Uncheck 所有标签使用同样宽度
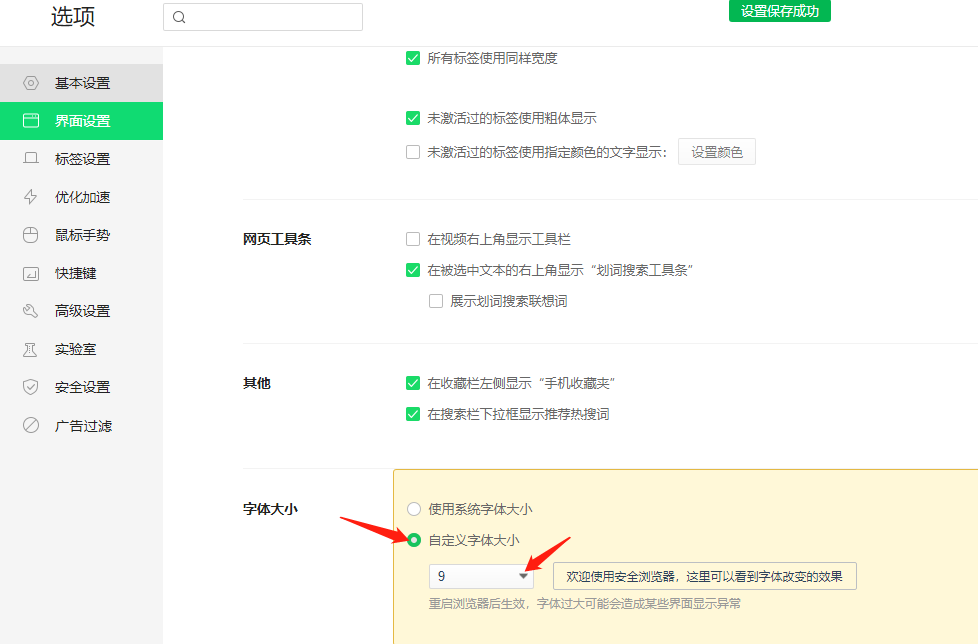Screen dimensions: 978x644 point(413,58)
